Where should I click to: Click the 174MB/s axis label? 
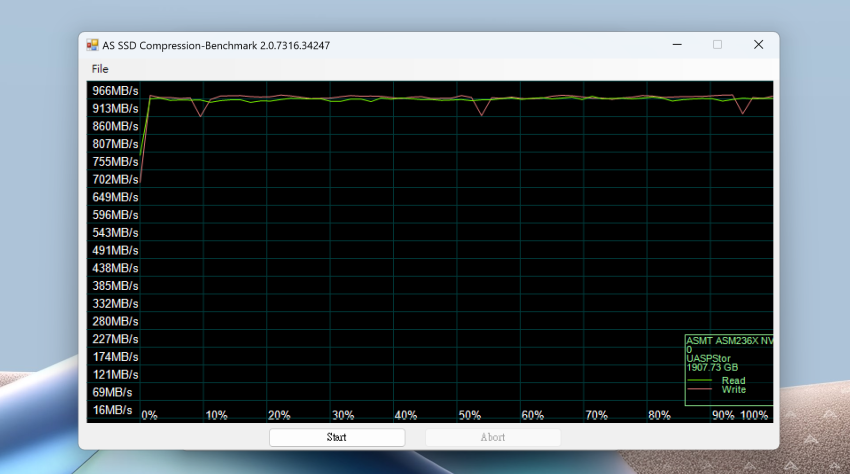[115, 357]
